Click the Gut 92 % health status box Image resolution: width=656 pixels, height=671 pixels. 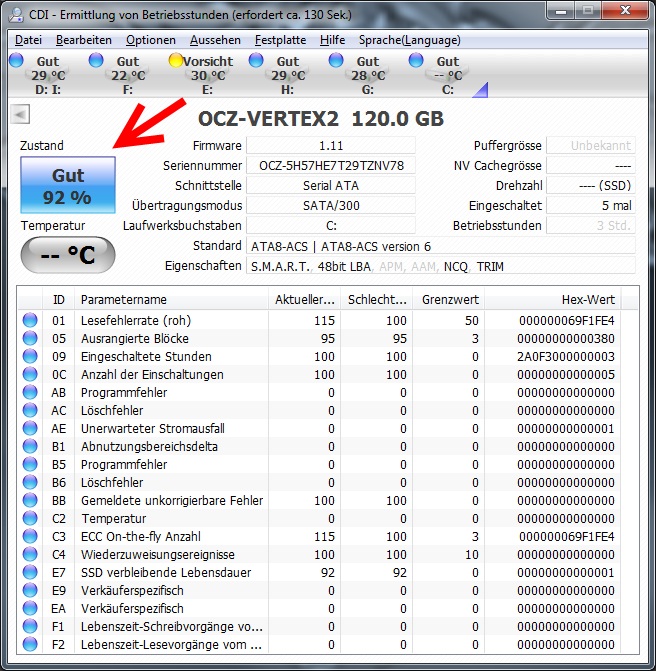[68, 185]
